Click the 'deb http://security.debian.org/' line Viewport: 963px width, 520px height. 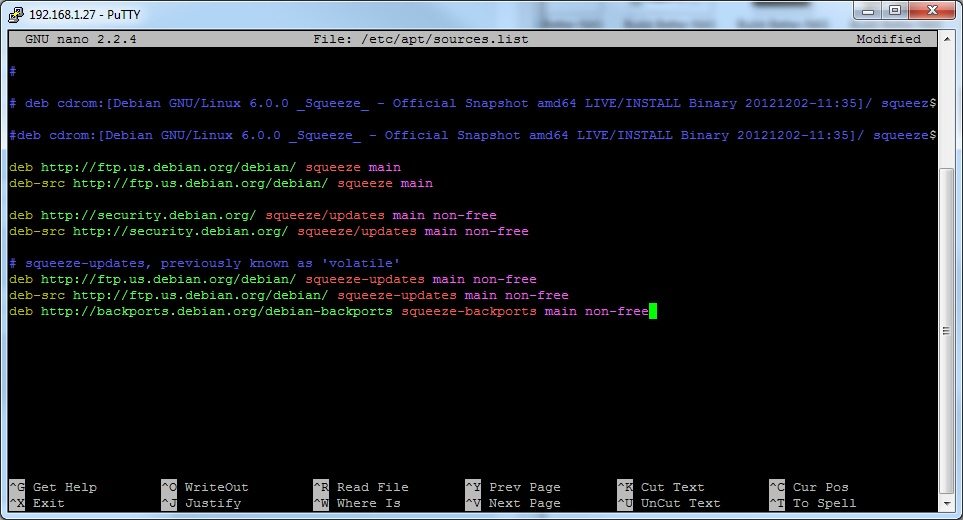coord(253,215)
